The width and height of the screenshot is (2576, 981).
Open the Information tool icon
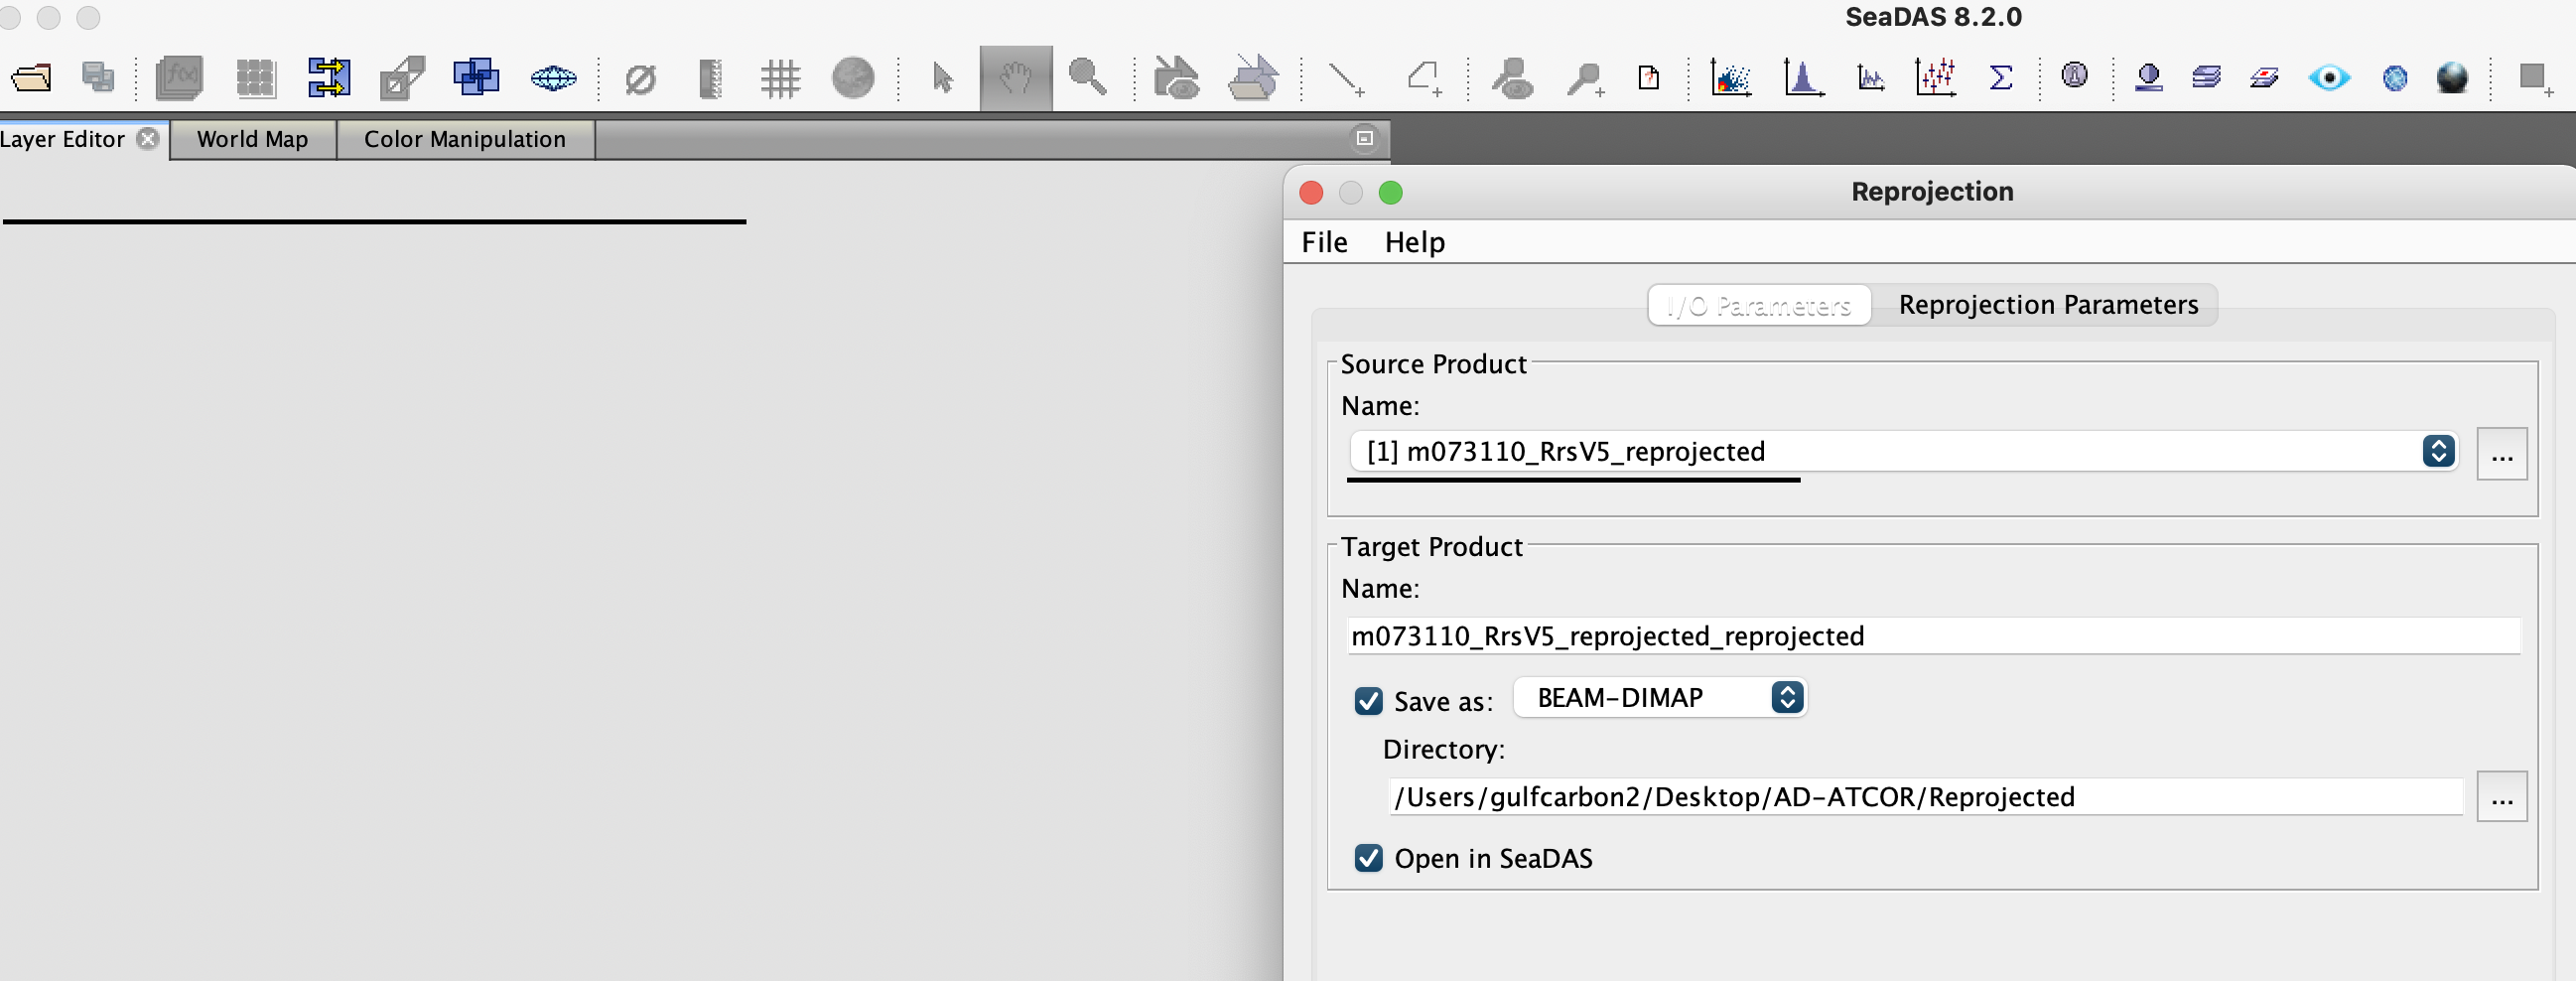(x=2075, y=75)
